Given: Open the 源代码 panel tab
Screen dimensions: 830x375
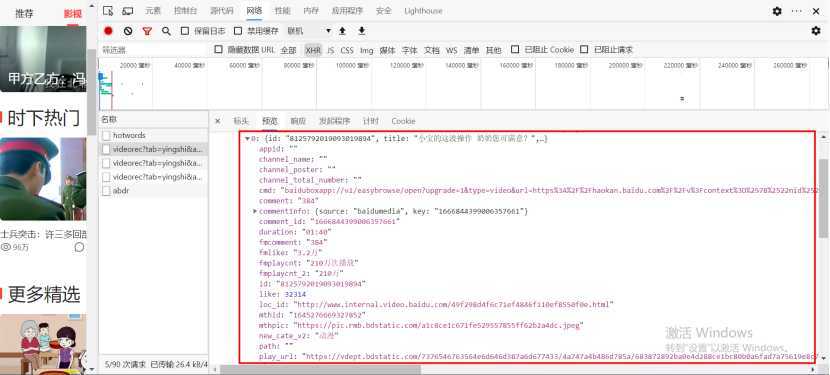Looking at the screenshot, I should tap(222, 11).
